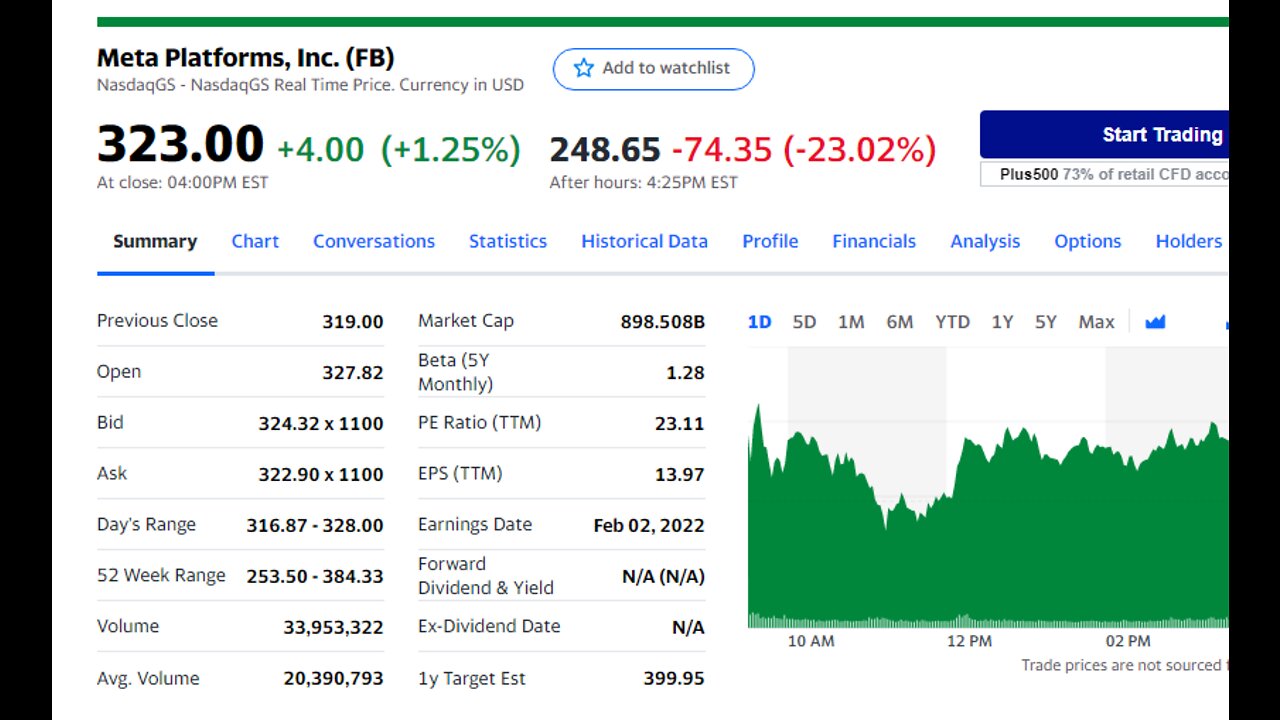Click the Earnings Date Feb 02, 2022
Viewport: 1280px width, 720px height.
[649, 525]
